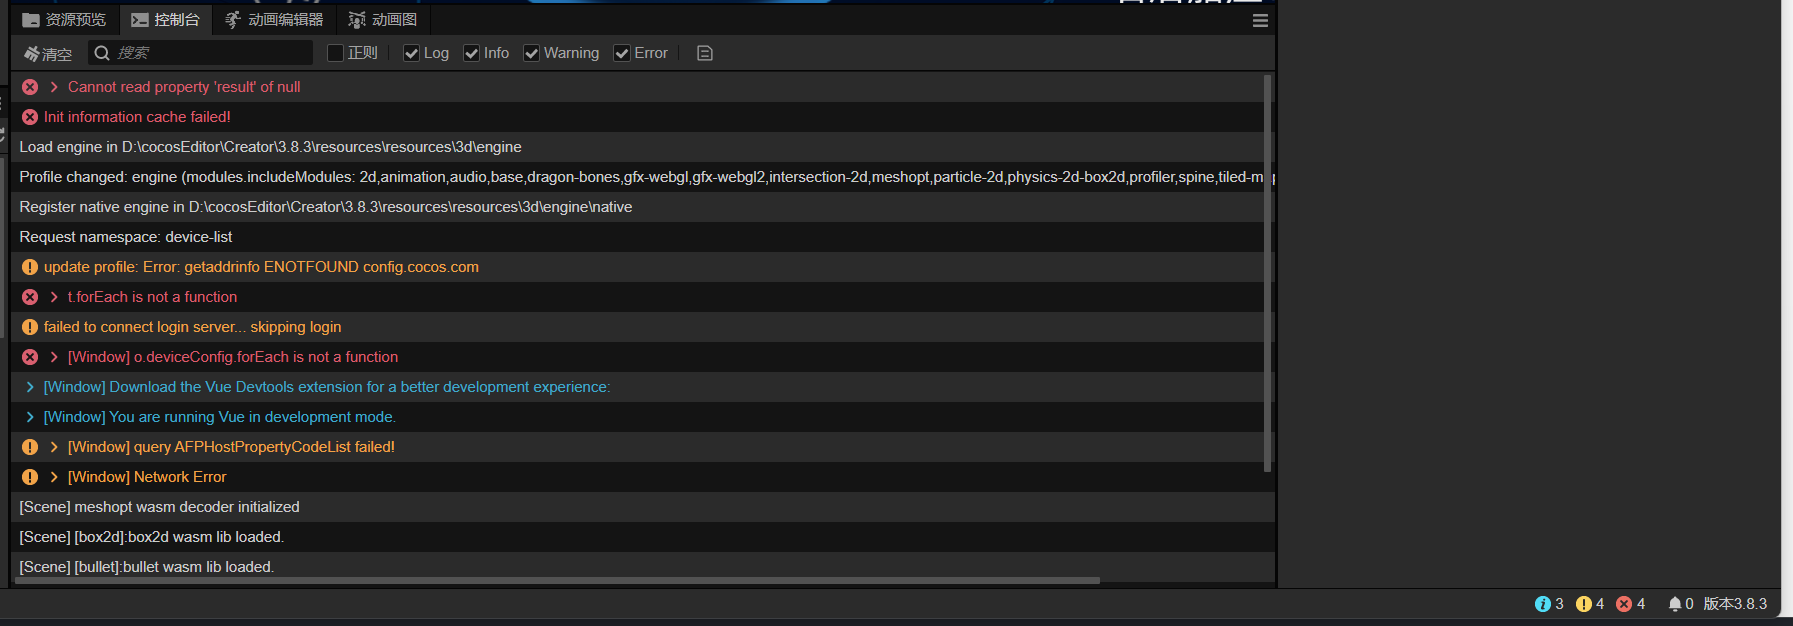Select 'failed to connect login server' message
The image size is (1793, 626).
193,327
